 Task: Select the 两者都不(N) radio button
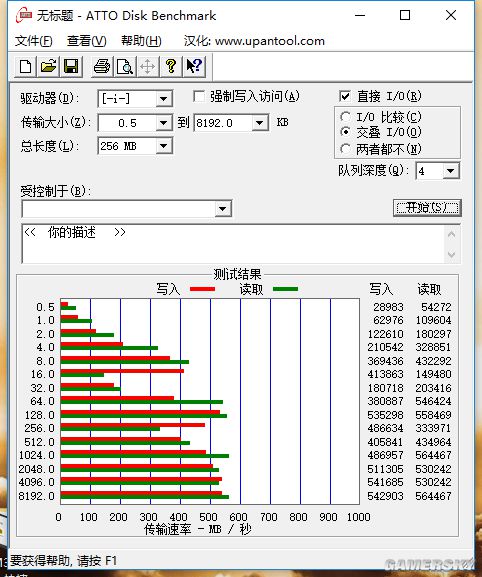pyautogui.click(x=345, y=149)
